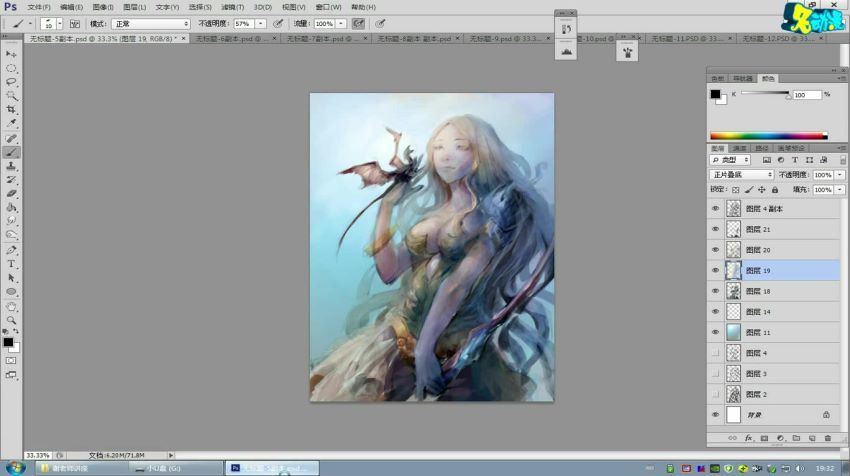
Task: Select the Zoom tool in toolbox
Action: pyautogui.click(x=11, y=320)
